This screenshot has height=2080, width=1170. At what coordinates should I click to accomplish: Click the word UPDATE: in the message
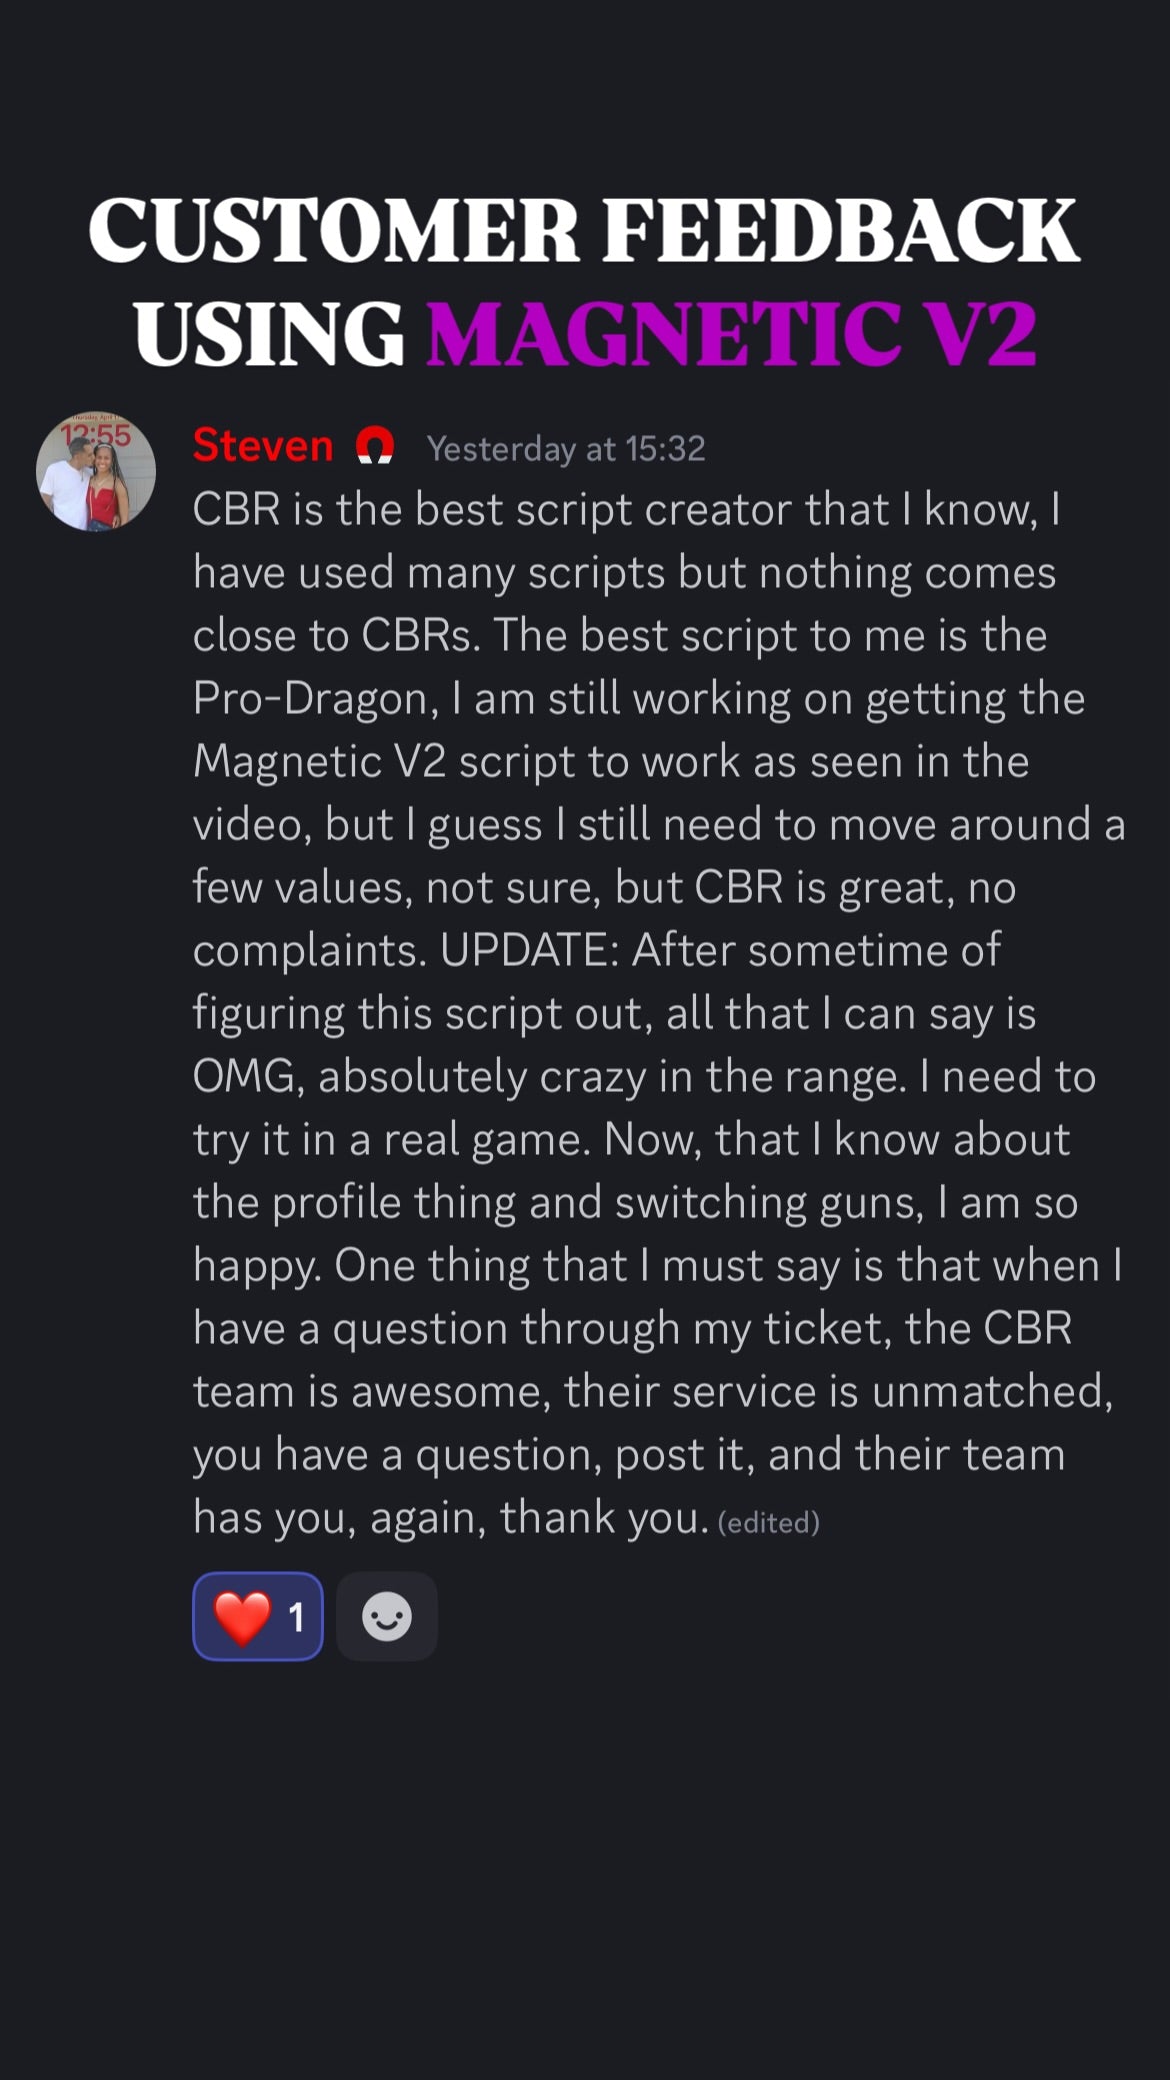coord(529,950)
